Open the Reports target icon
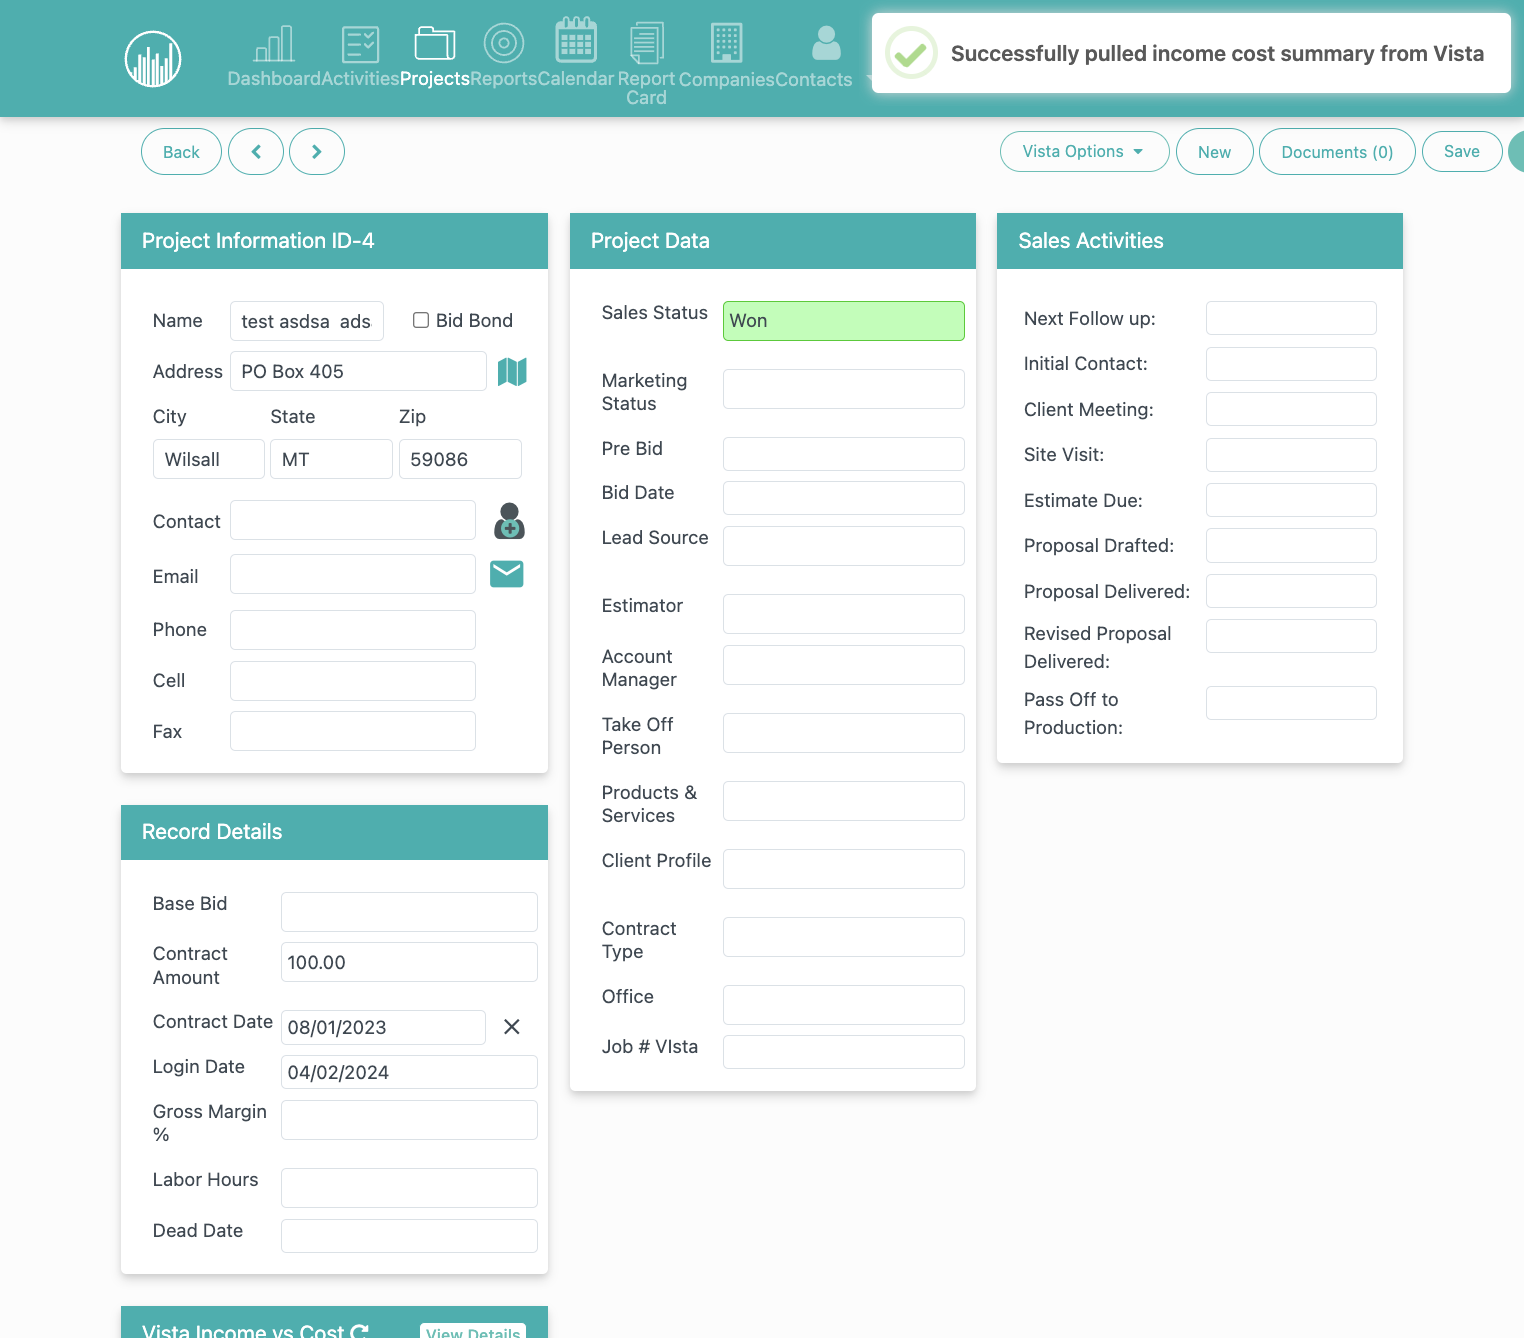This screenshot has width=1524, height=1338. [504, 43]
